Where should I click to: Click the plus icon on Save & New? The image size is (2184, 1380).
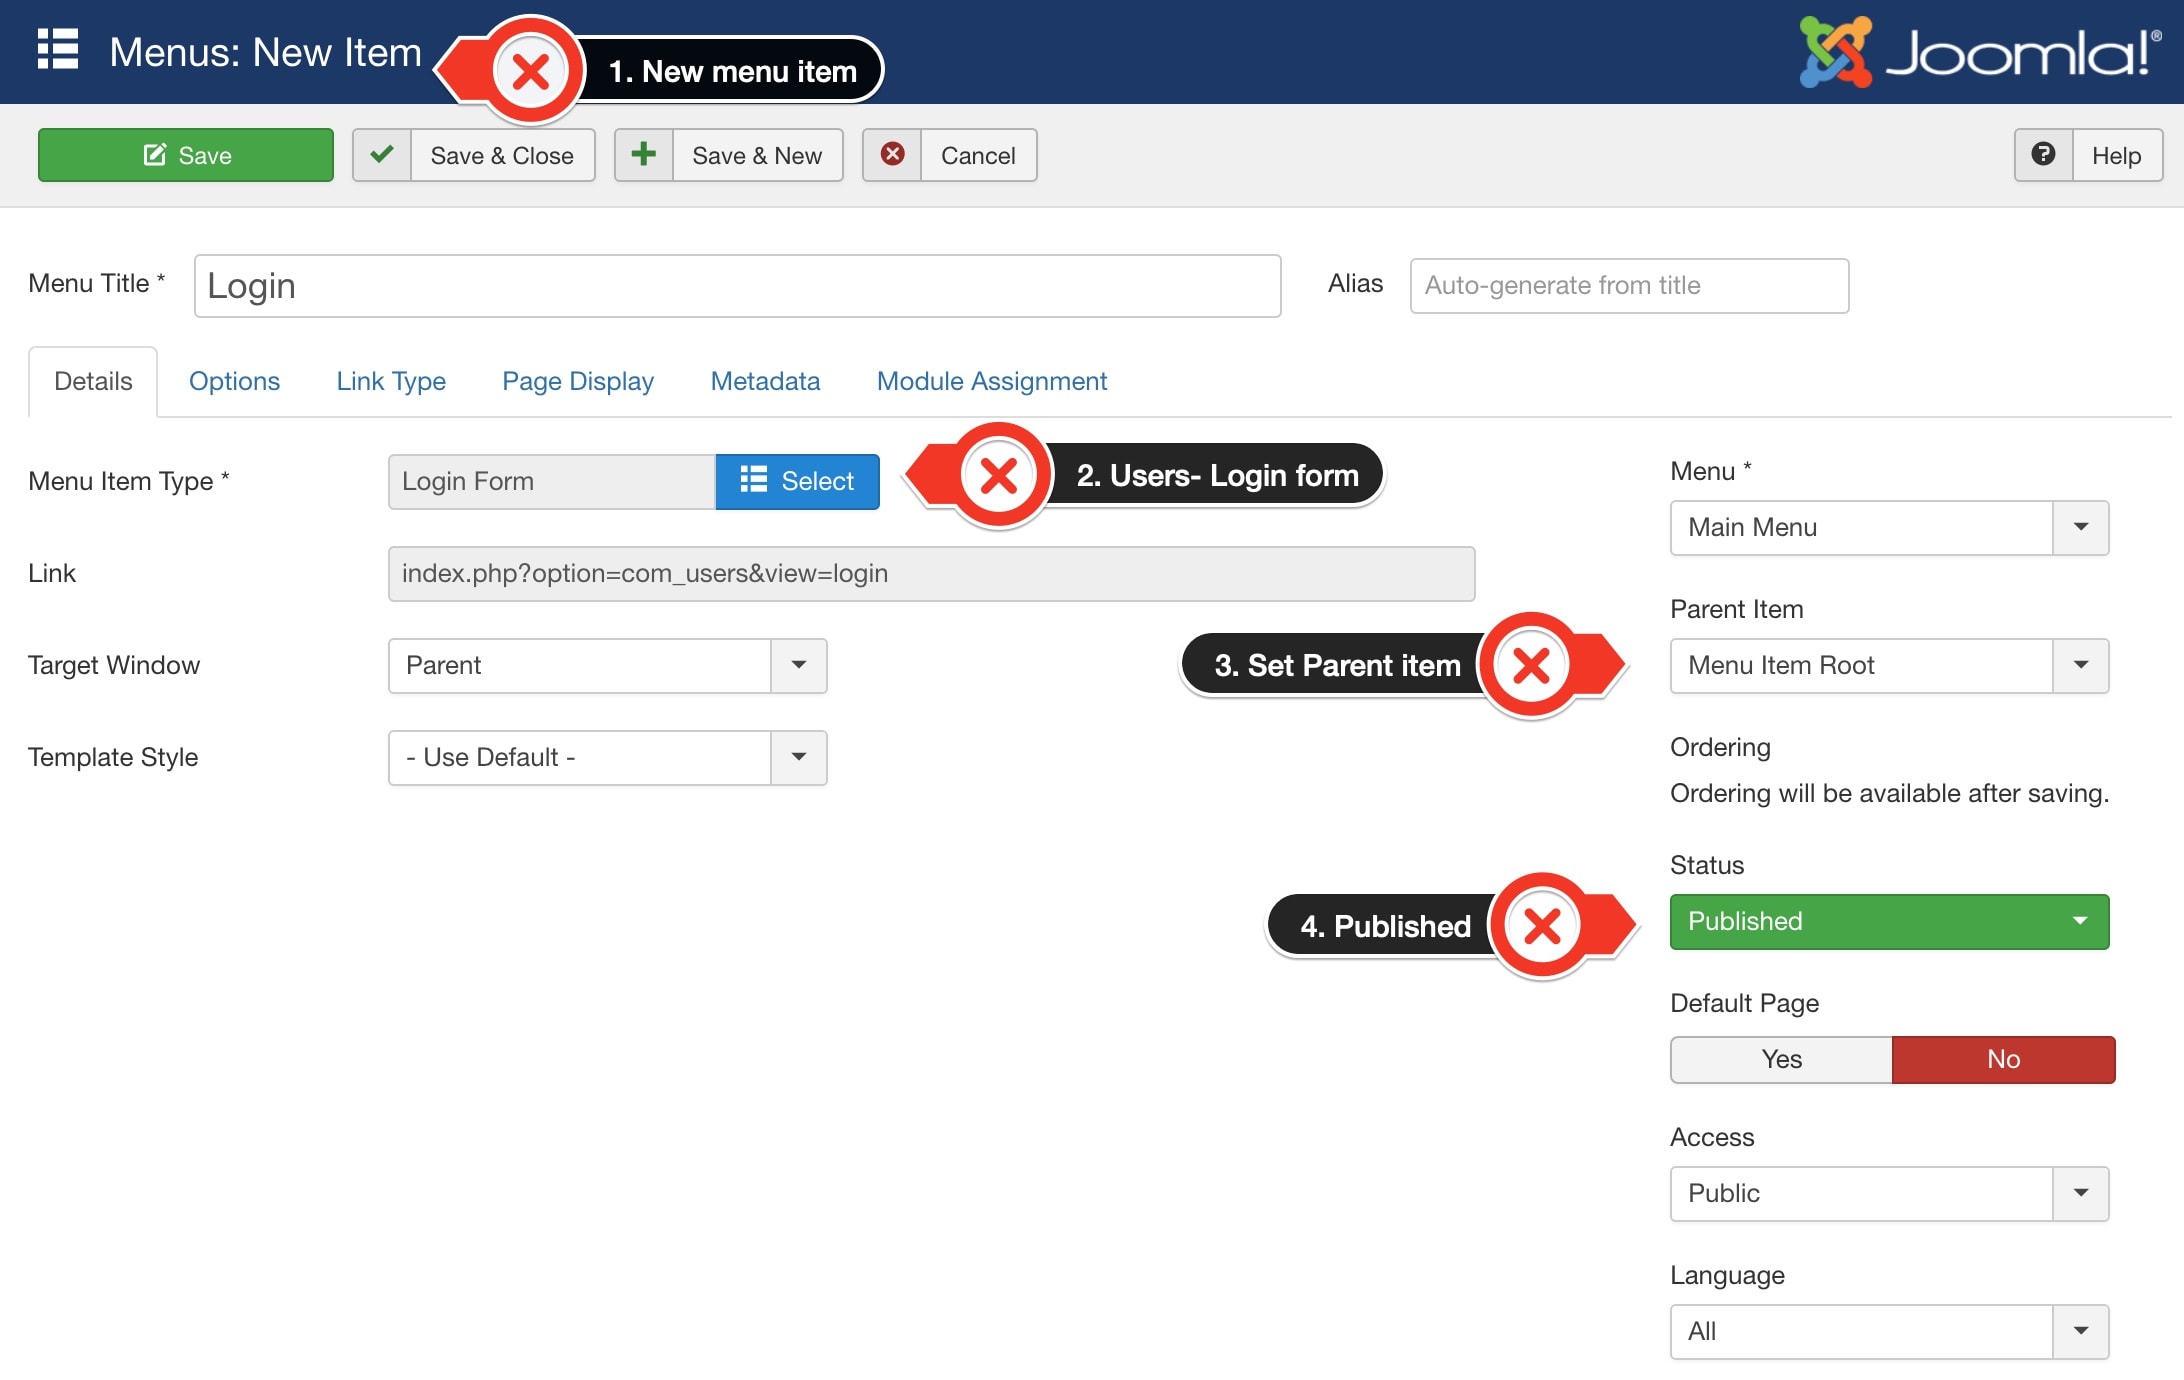click(644, 154)
